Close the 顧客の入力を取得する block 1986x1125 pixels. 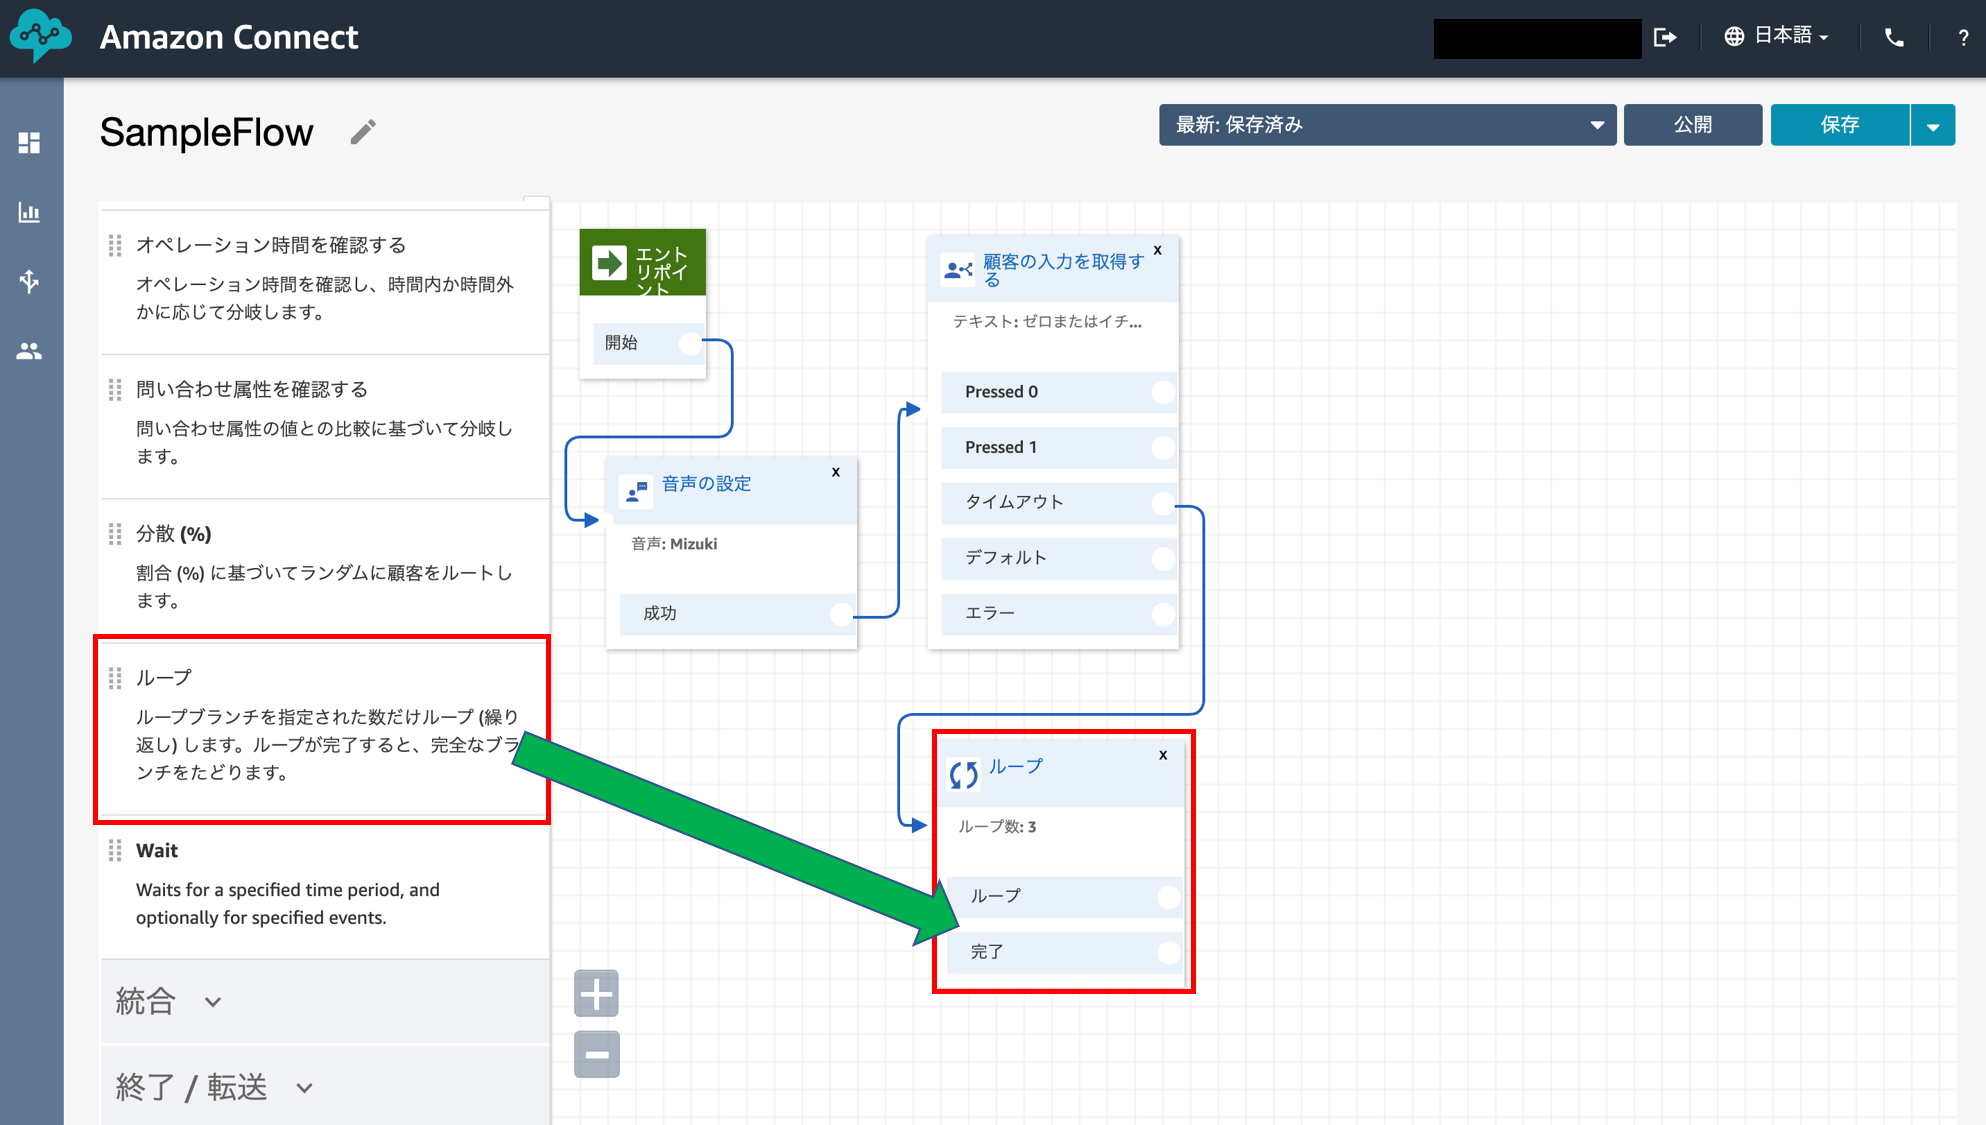point(1158,250)
